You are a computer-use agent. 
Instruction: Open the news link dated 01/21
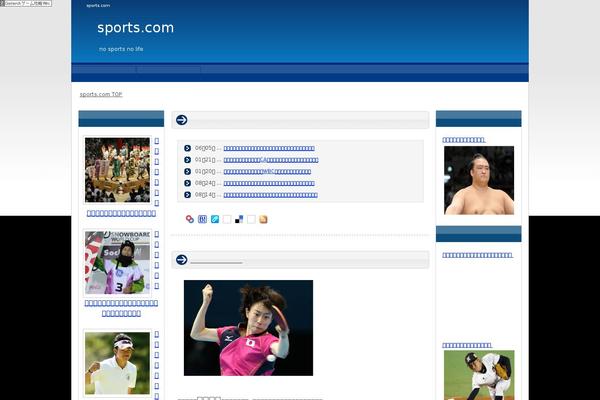(x=271, y=160)
